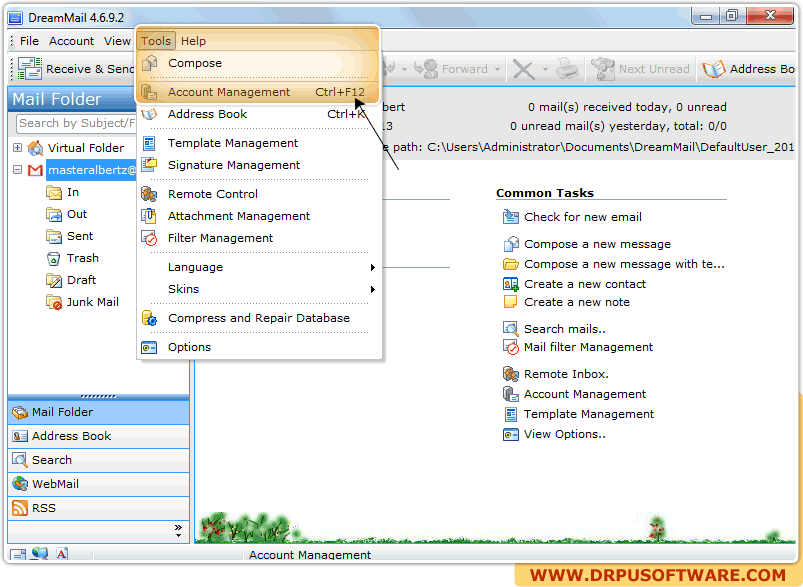
Task: Click the Delete X toolbar icon
Action: click(x=523, y=69)
